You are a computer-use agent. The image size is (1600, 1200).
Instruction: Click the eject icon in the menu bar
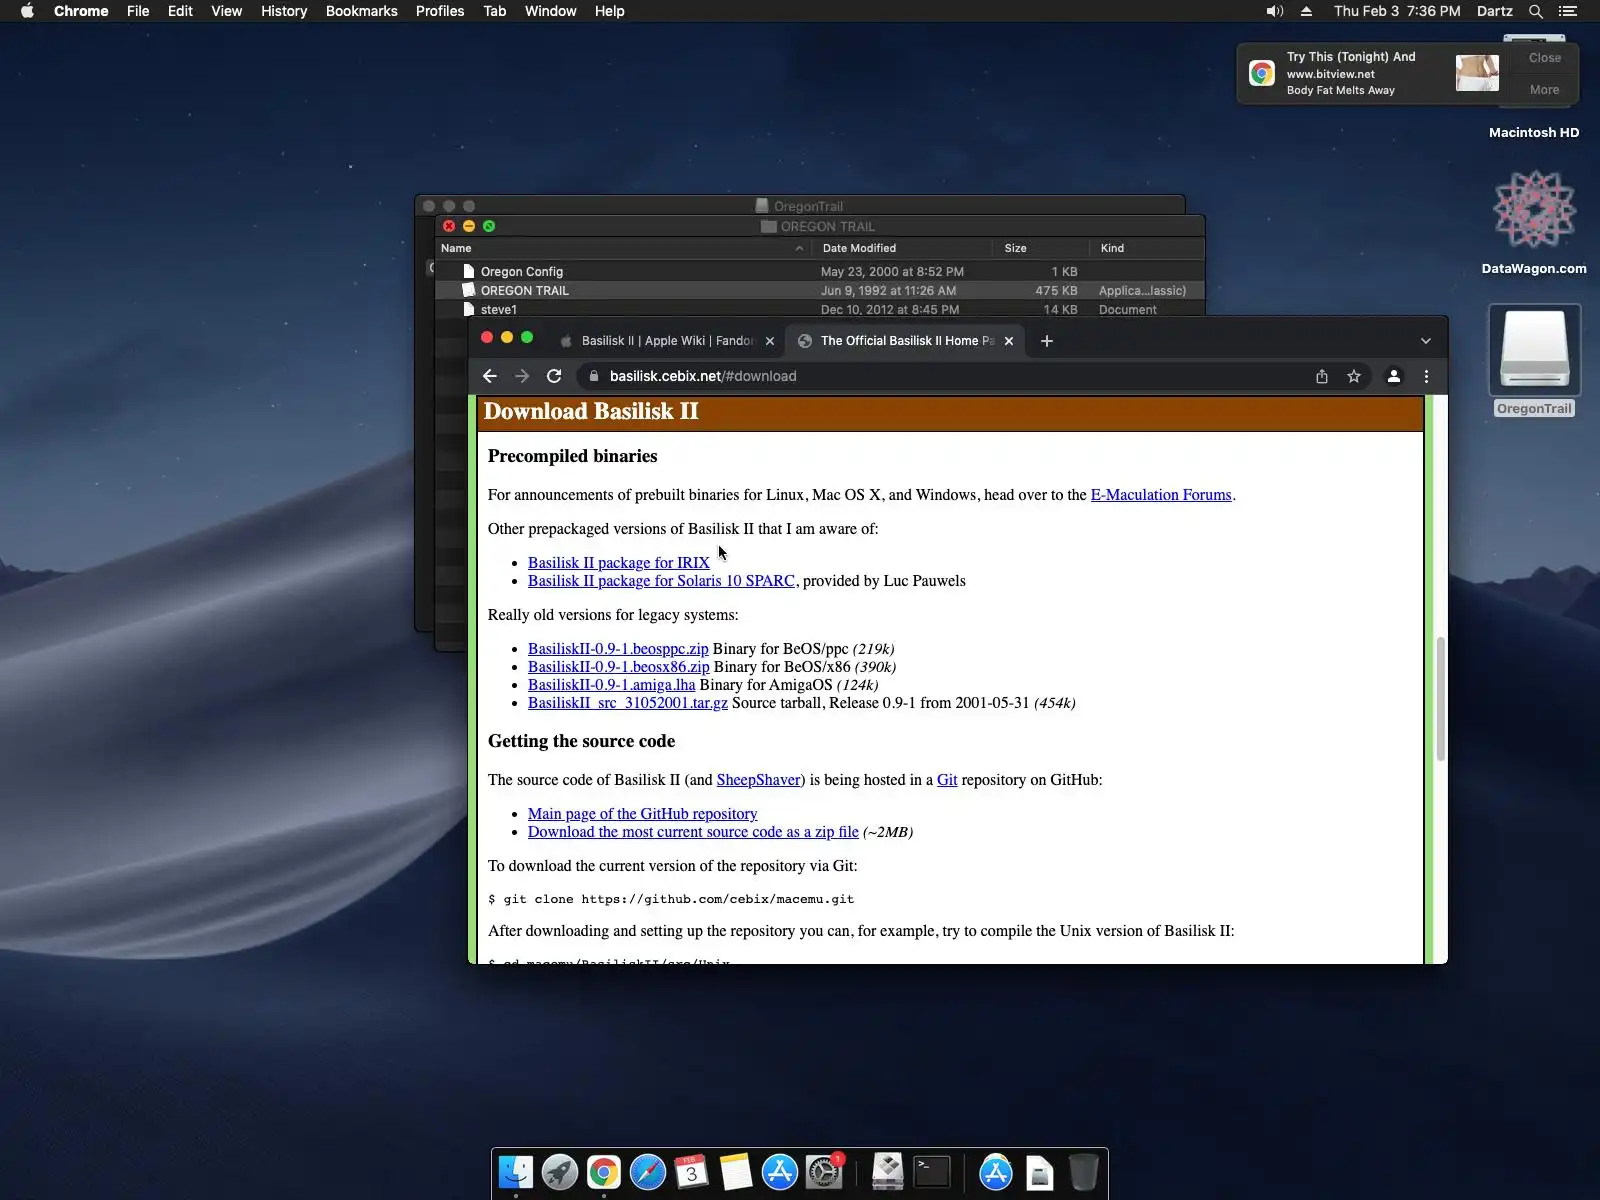pos(1306,11)
